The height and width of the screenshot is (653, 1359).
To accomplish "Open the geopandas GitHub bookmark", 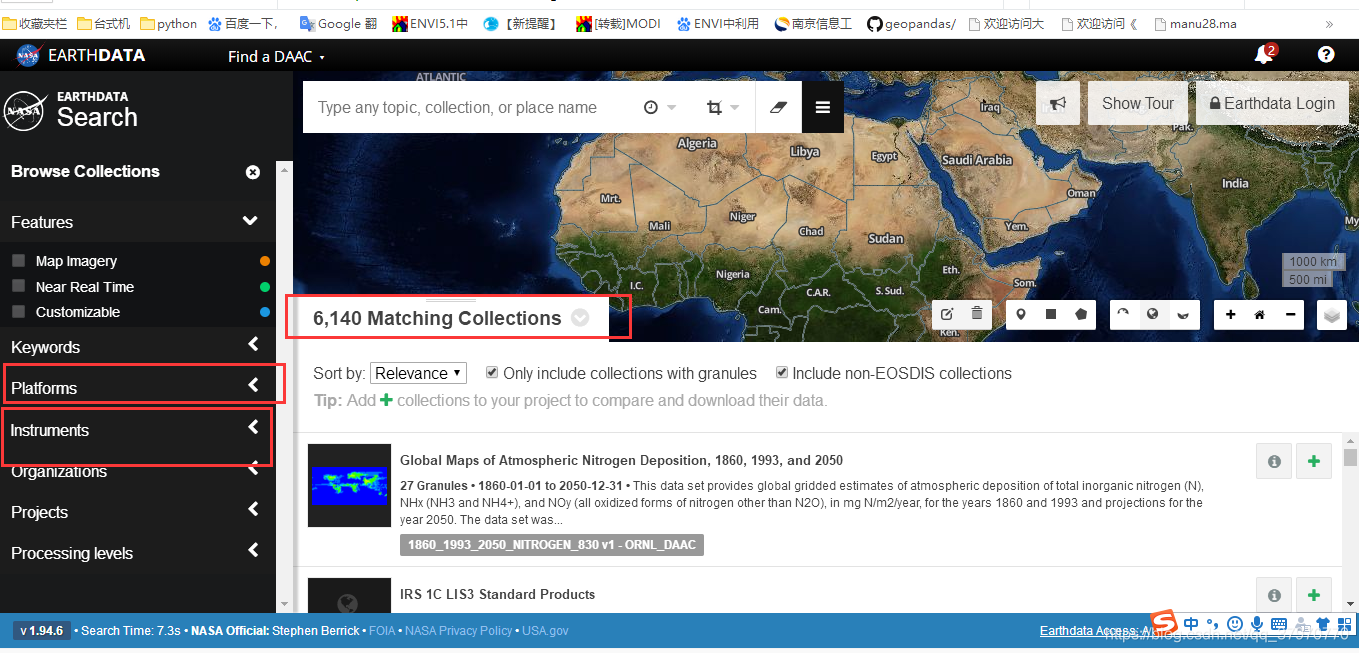I will coord(910,23).
